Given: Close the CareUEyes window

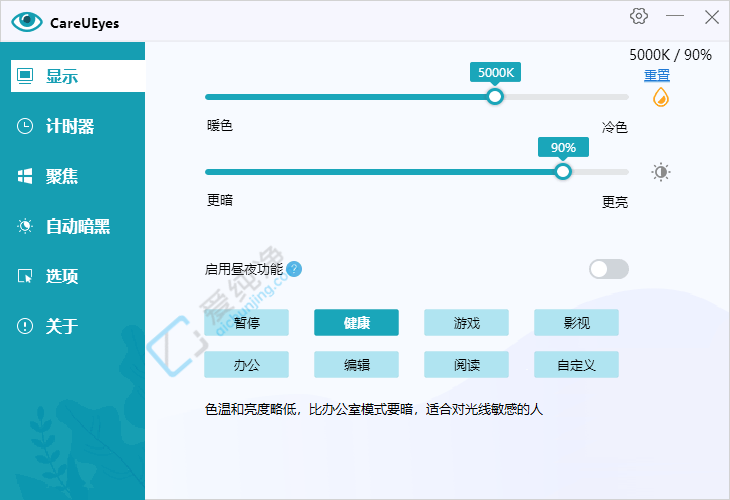Looking at the screenshot, I should tap(711, 17).
